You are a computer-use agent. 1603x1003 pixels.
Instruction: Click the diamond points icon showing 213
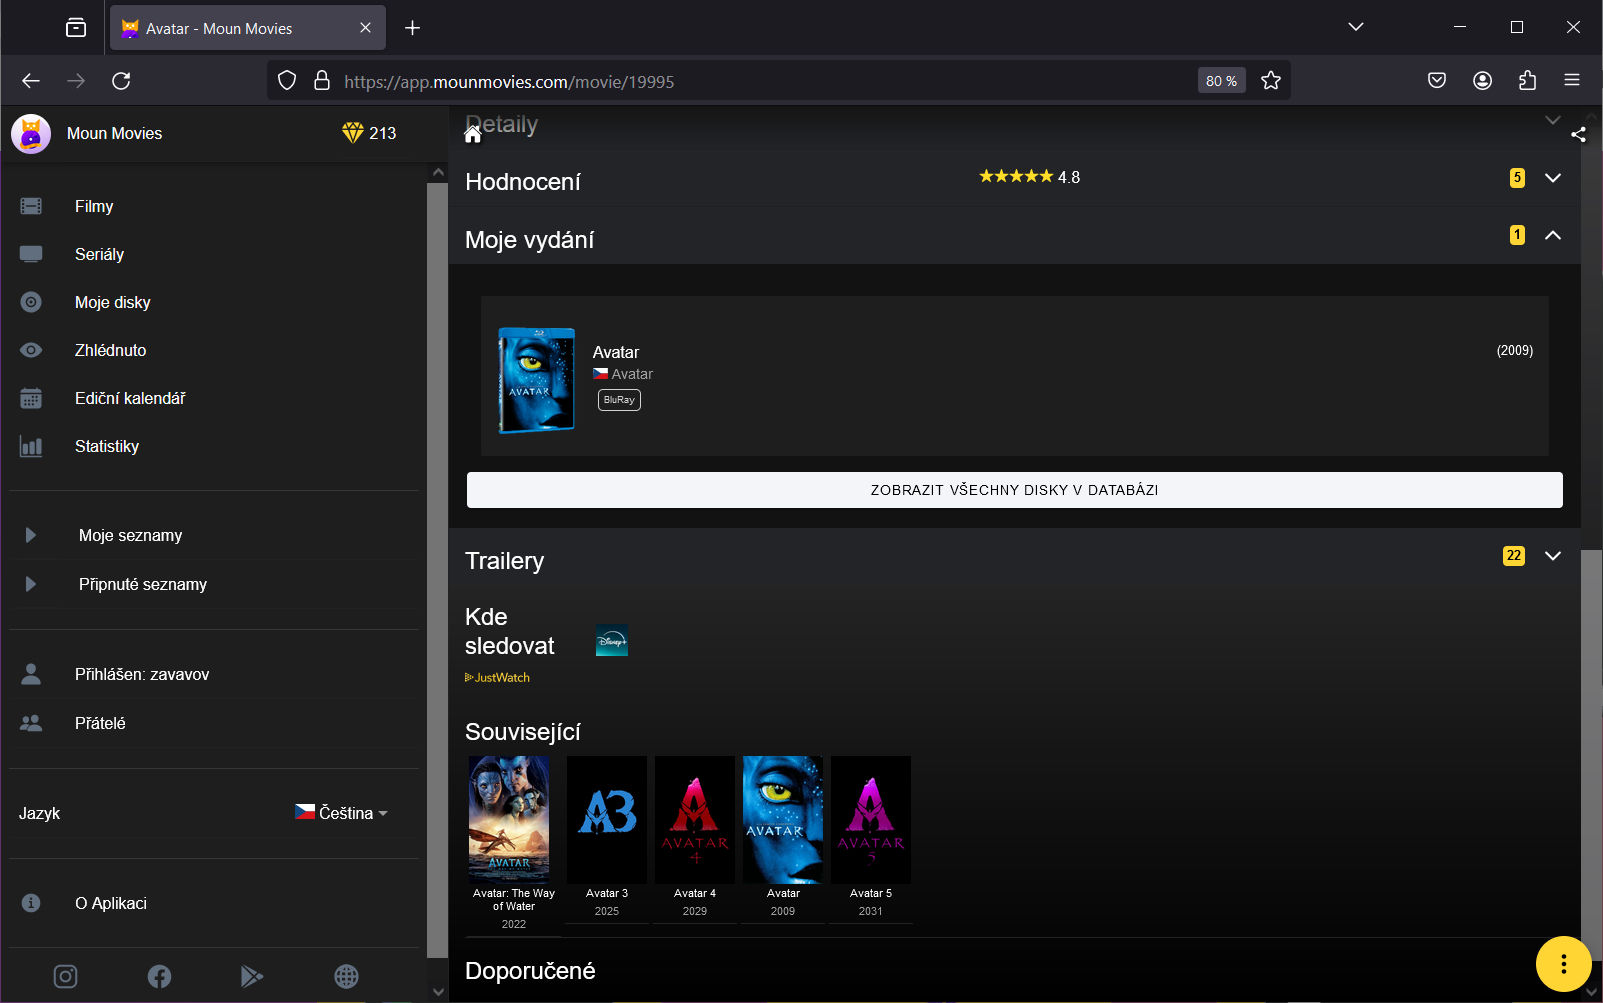(353, 133)
